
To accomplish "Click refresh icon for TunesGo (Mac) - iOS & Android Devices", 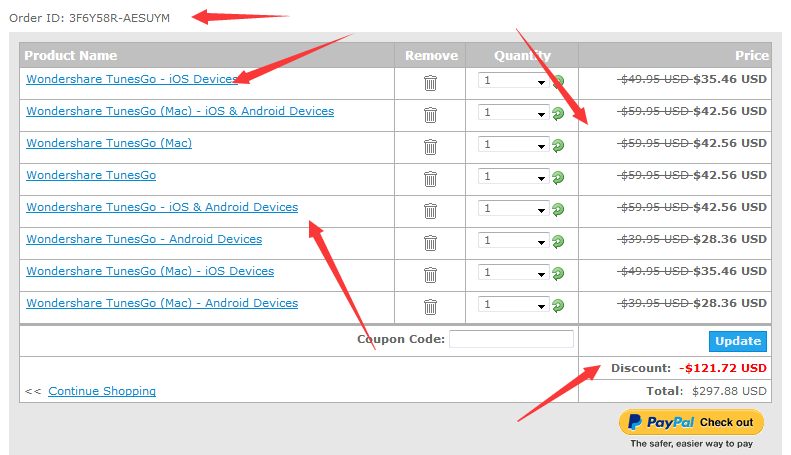I will point(558,113).
